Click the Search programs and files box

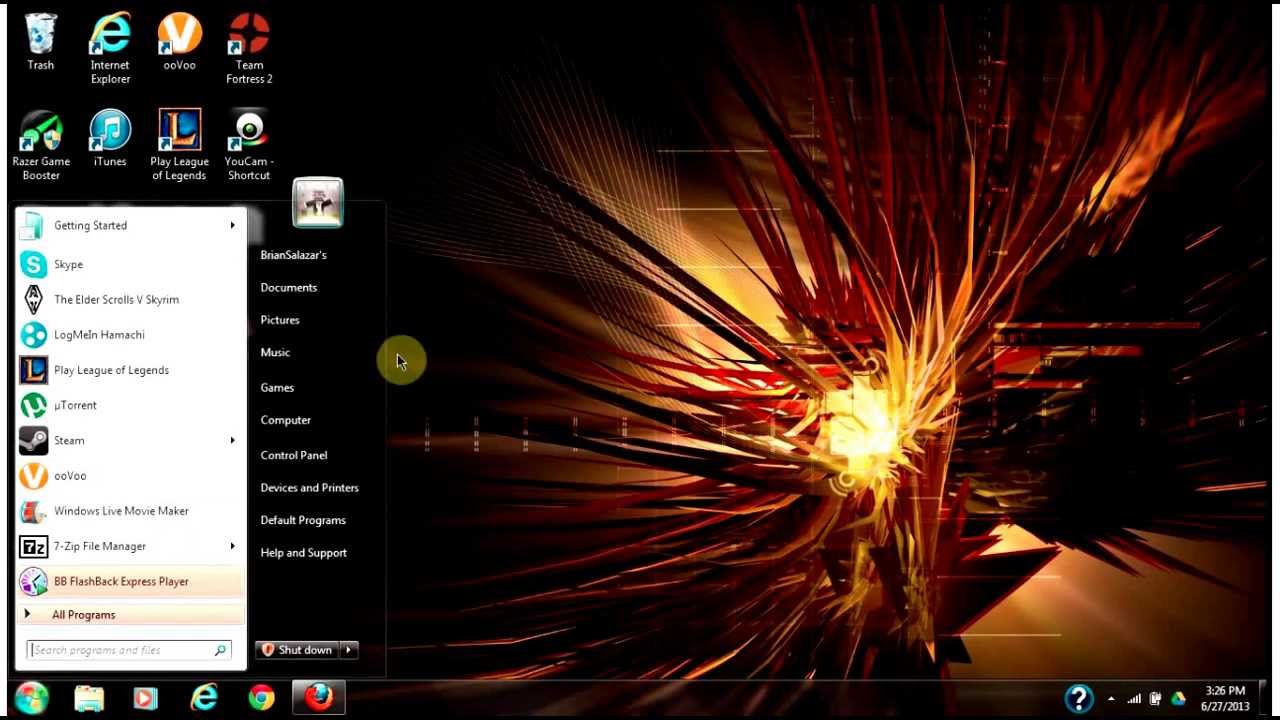coord(129,650)
